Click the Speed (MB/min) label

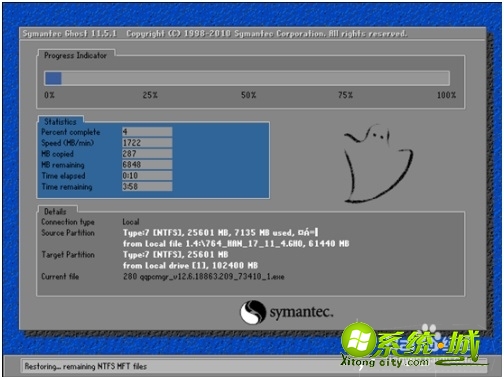68,143
